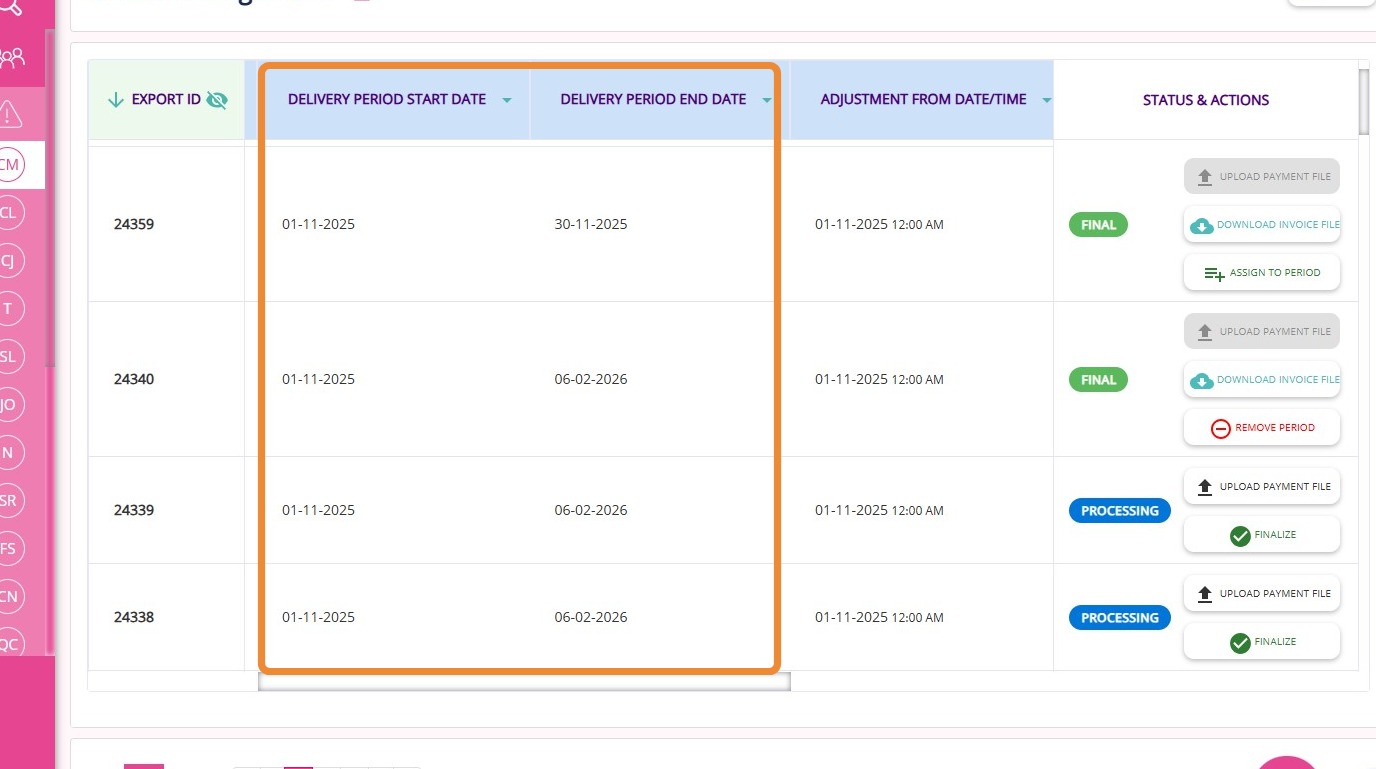Remove period from export 24340
Screen dimensions: 1376x769
pos(1262,428)
